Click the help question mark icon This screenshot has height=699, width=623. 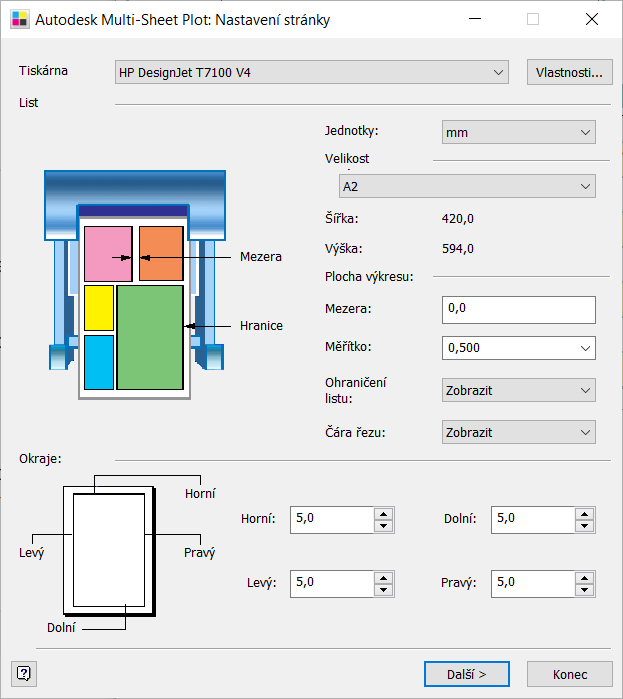coord(24,674)
